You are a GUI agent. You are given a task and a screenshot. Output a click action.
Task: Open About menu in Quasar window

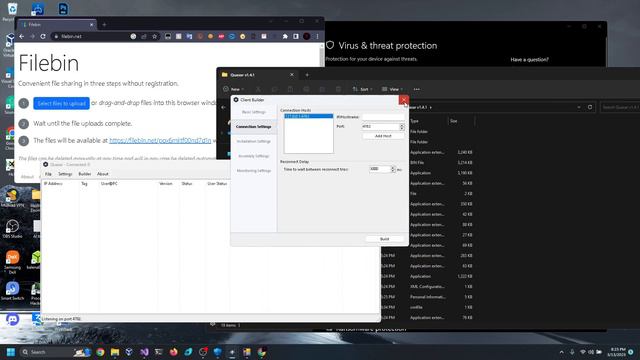(103, 174)
